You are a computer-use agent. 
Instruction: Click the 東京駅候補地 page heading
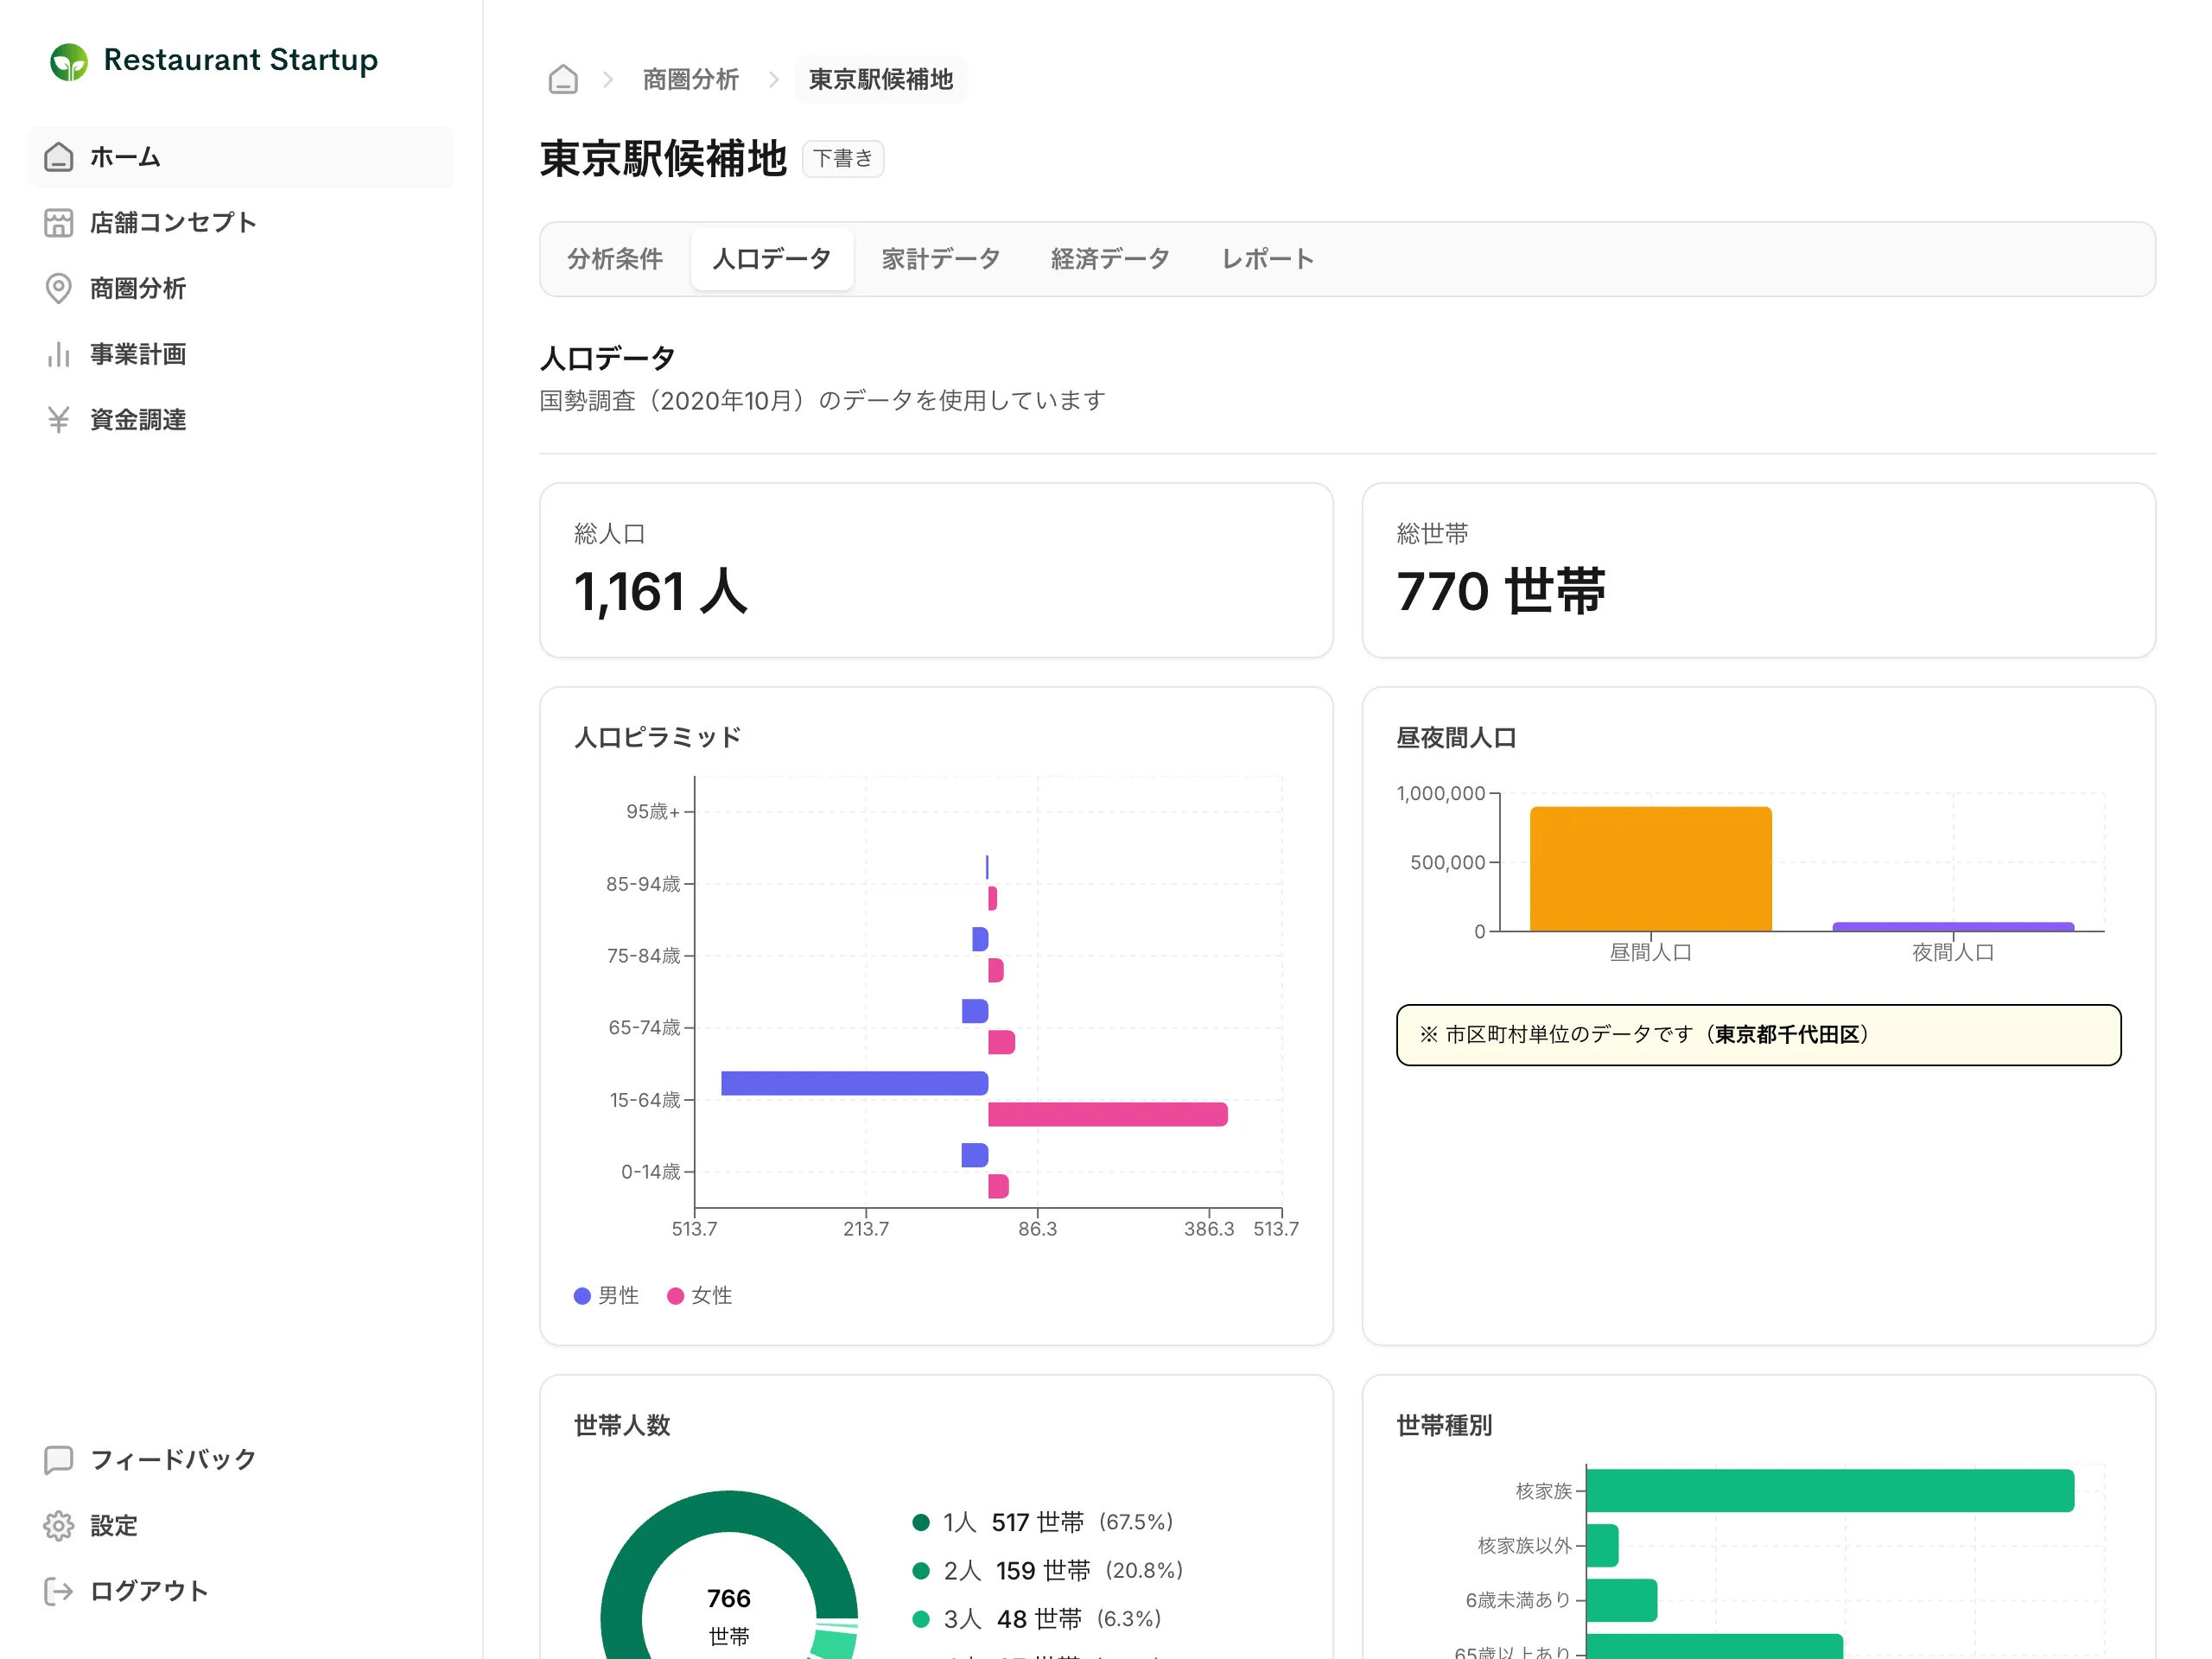(664, 159)
